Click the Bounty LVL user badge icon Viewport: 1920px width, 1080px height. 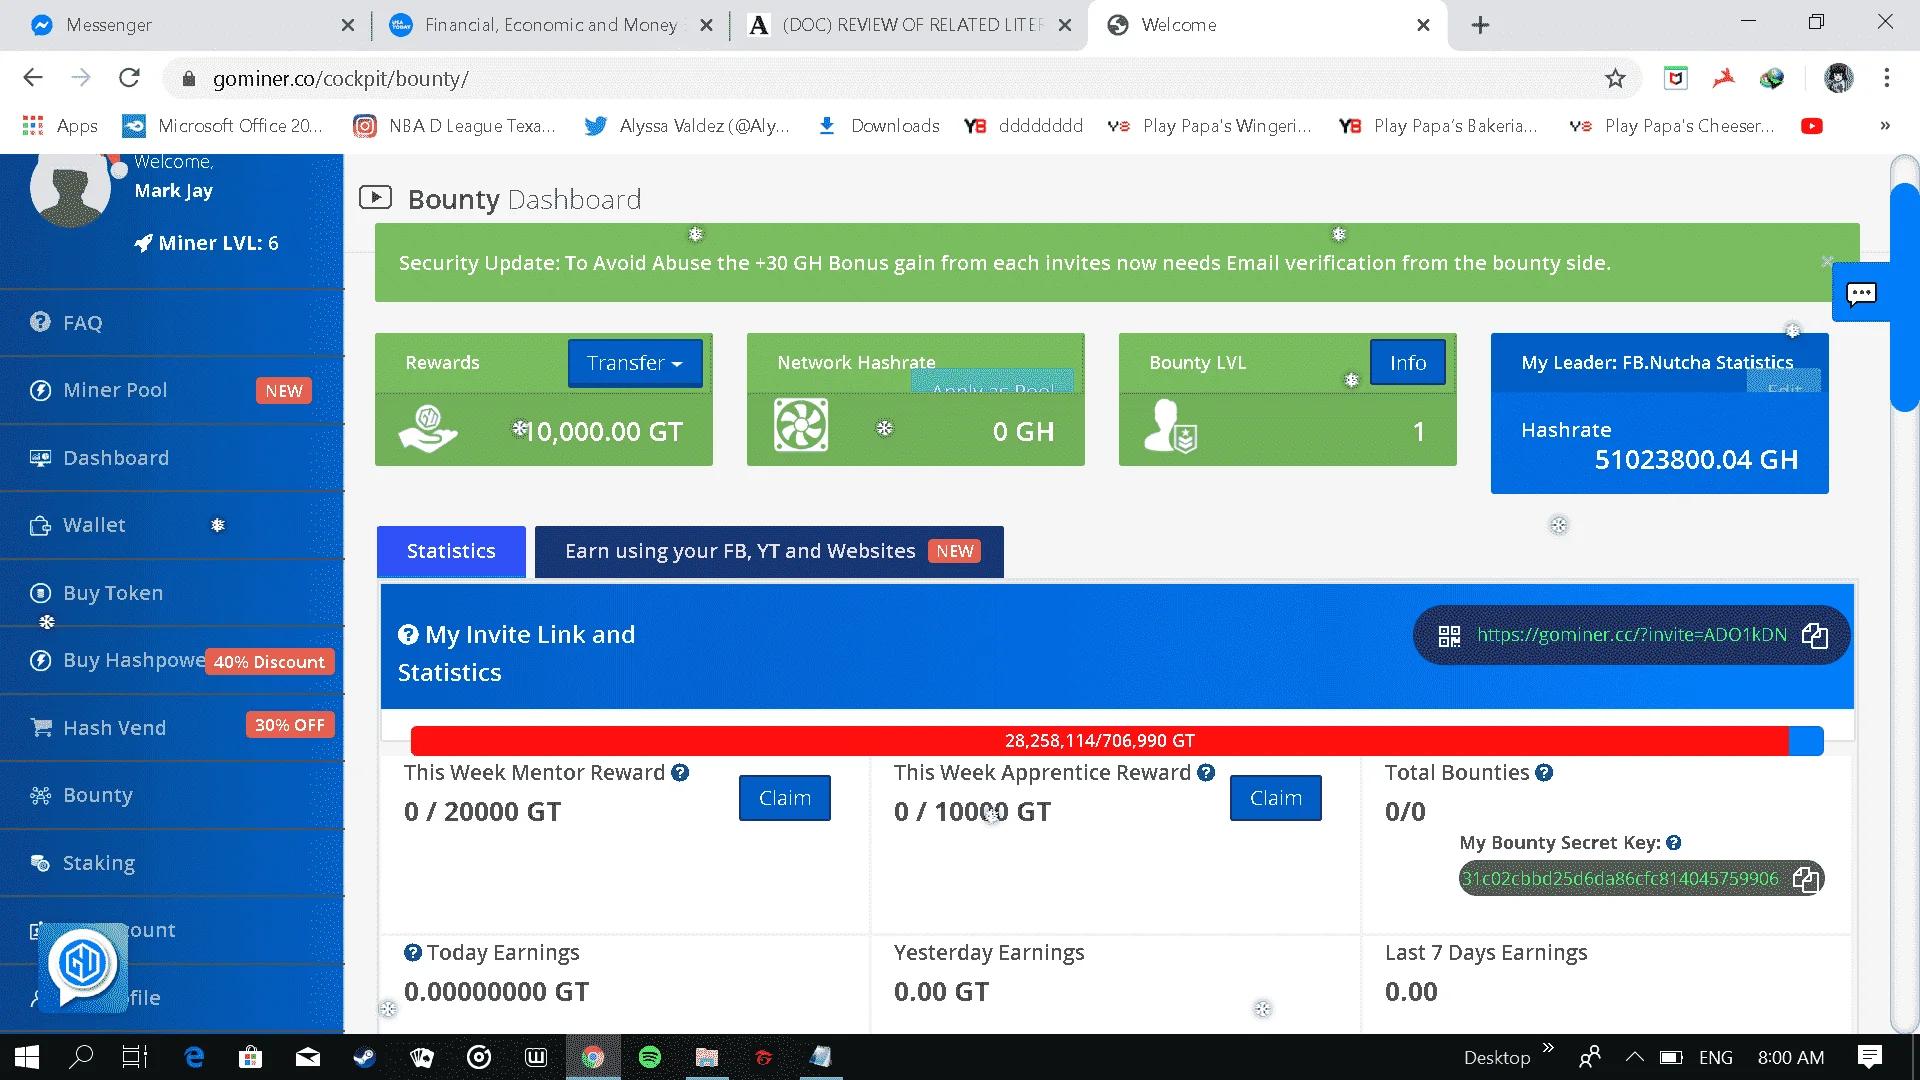pyautogui.click(x=1171, y=427)
